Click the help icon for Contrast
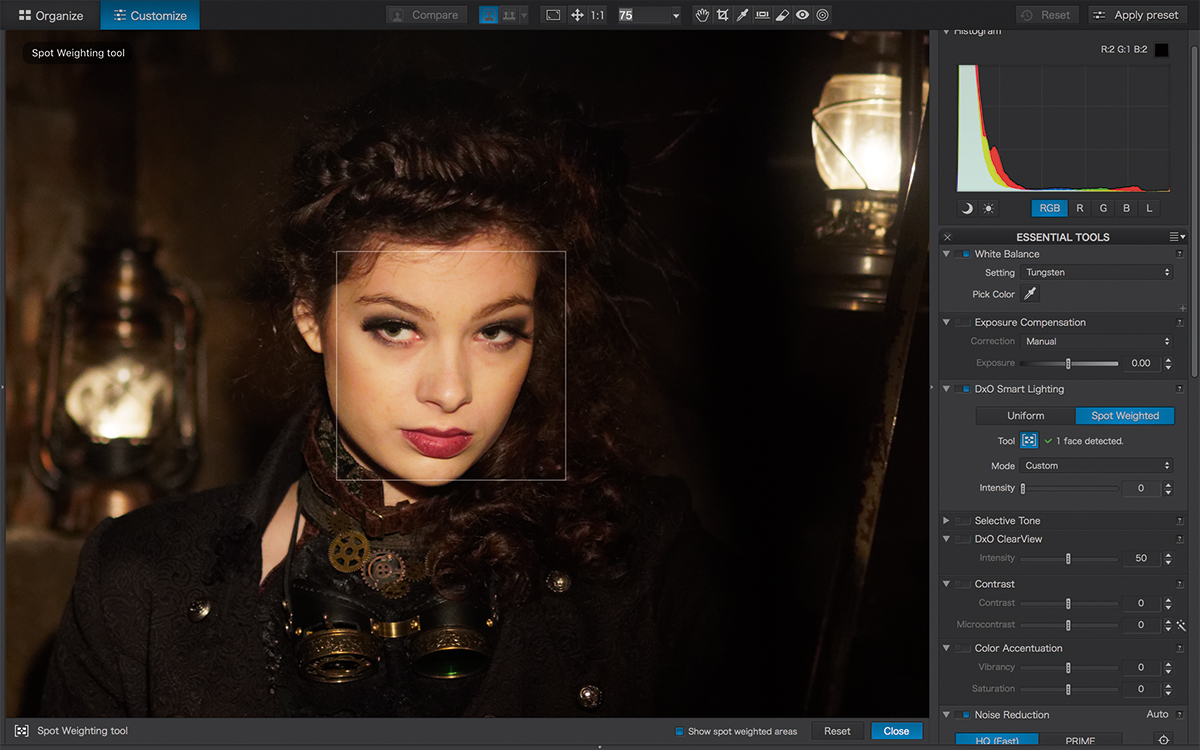 click(1180, 584)
